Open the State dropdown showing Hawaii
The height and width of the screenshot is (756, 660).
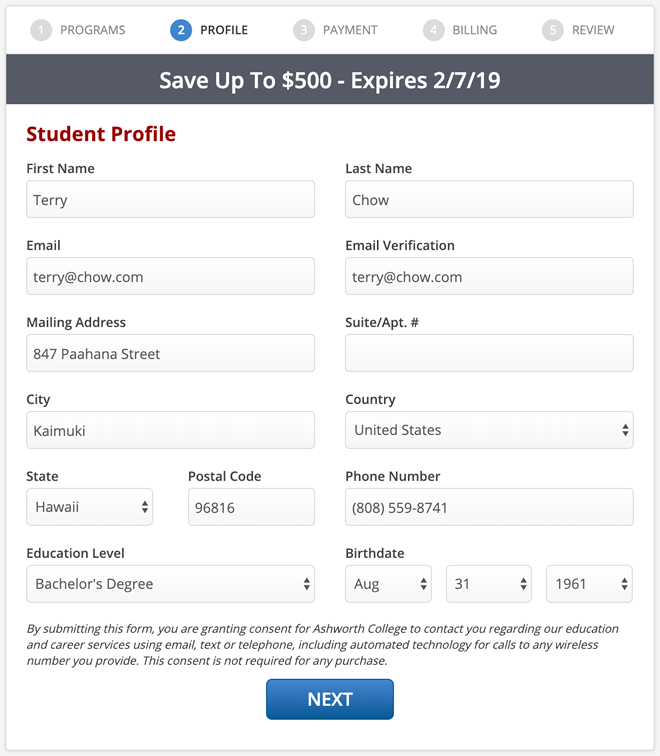(x=90, y=507)
